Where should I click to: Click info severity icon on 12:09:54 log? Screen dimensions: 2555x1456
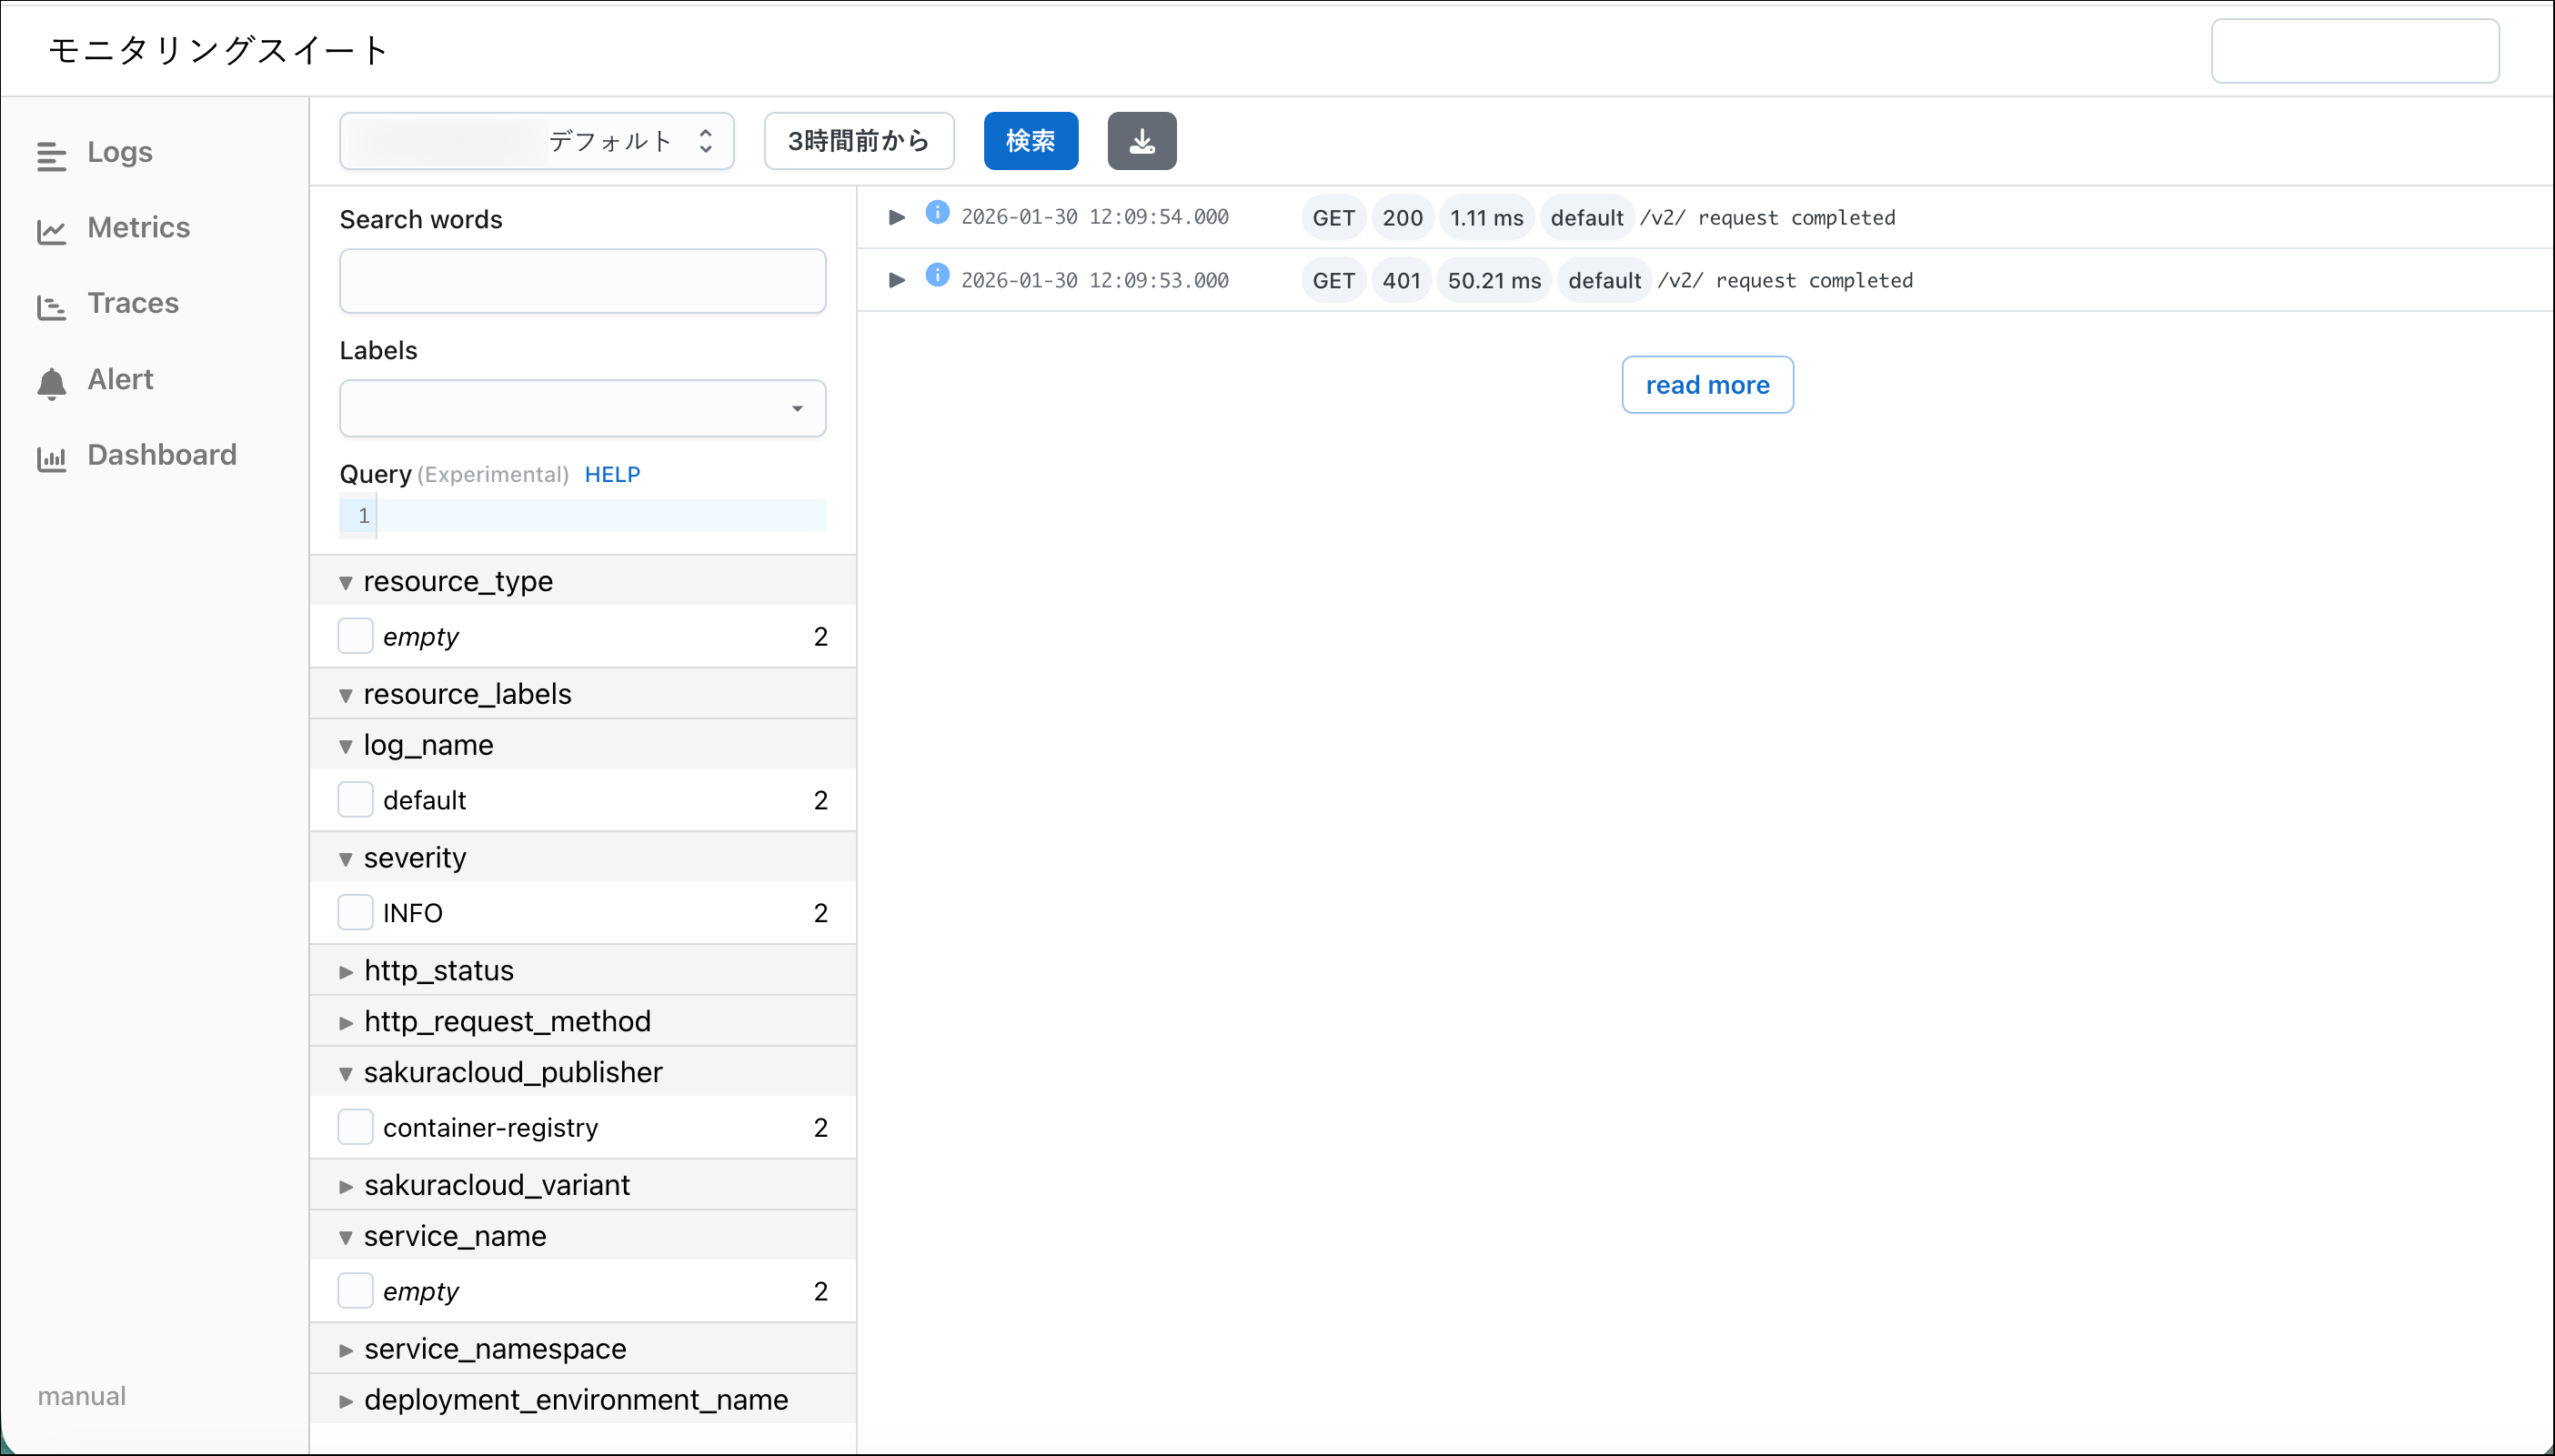coord(937,212)
